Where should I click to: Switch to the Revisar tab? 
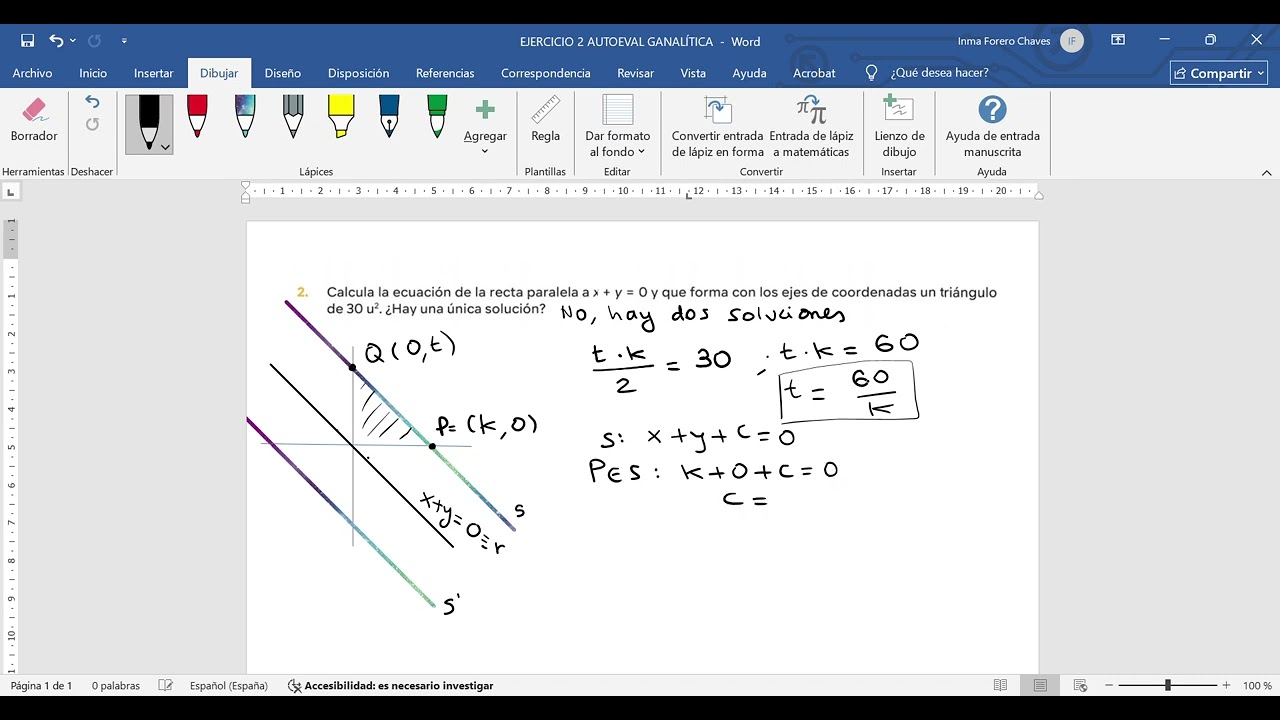click(x=635, y=73)
